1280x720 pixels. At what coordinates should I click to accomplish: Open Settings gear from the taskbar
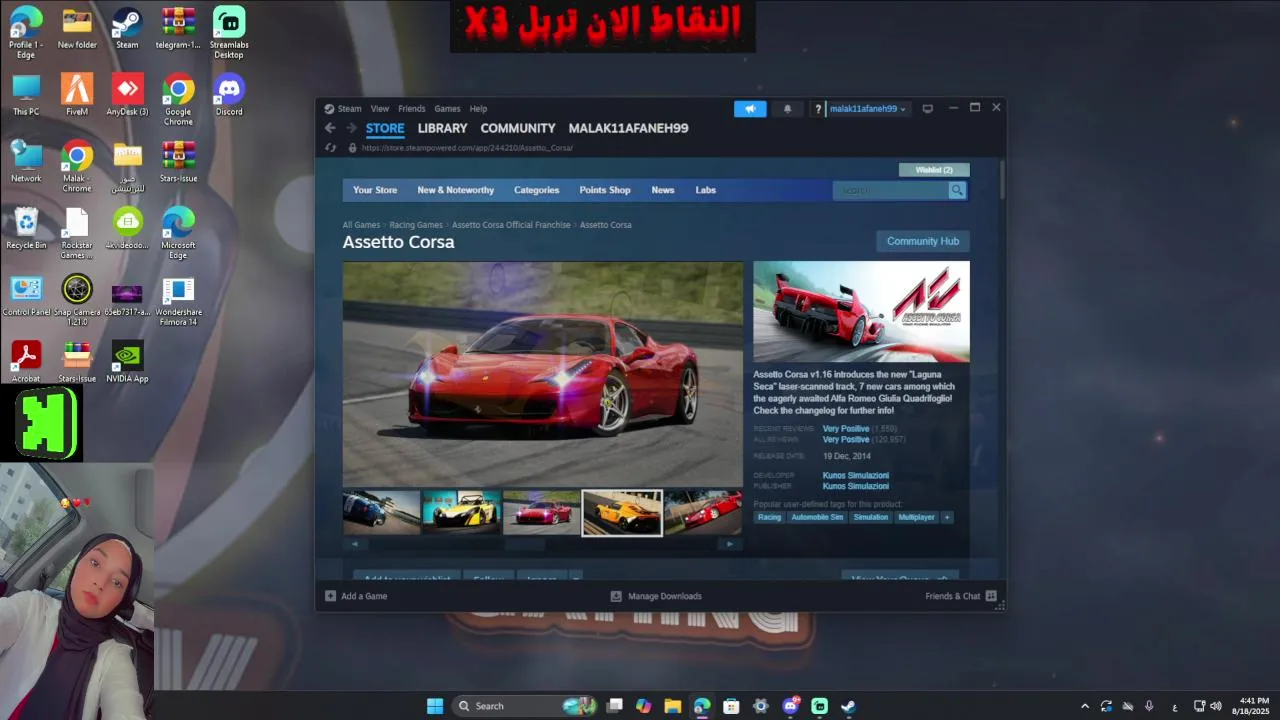tap(761, 706)
